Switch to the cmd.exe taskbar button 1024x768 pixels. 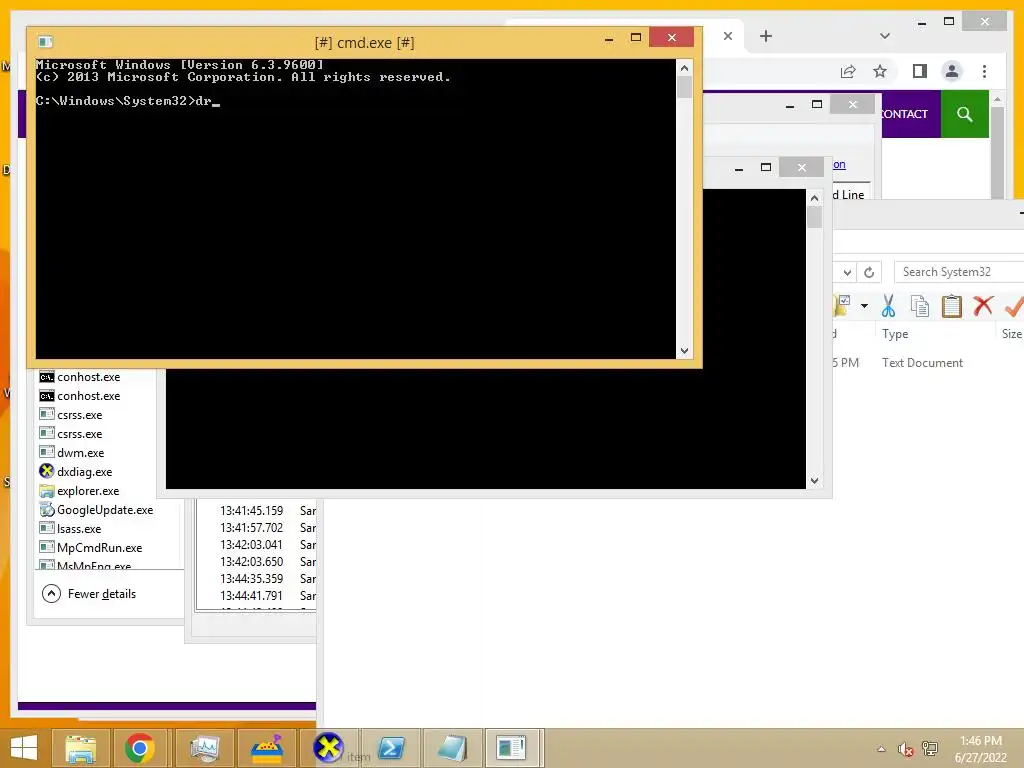[x=511, y=748]
